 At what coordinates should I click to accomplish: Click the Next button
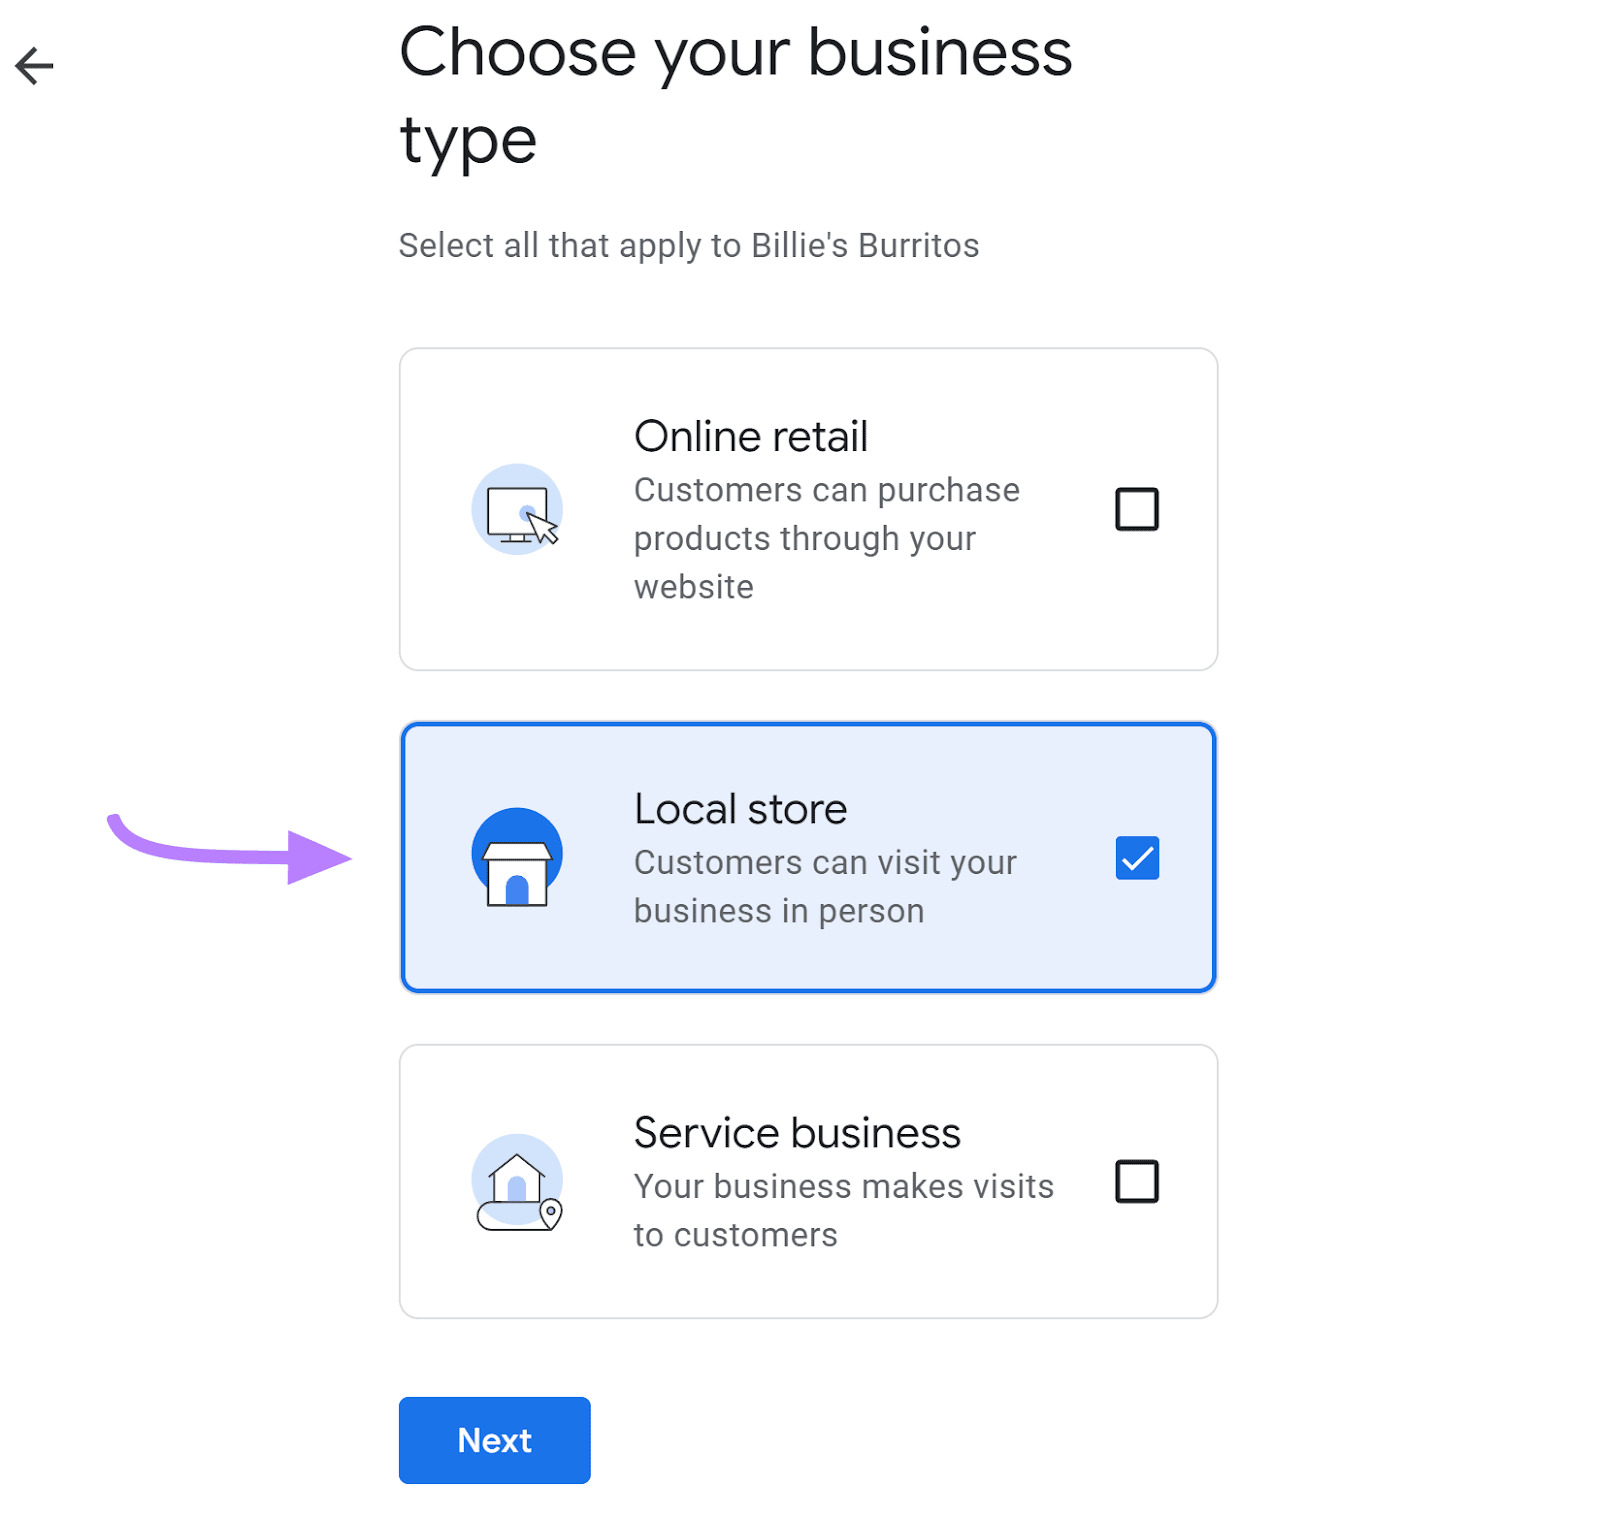pyautogui.click(x=494, y=1440)
